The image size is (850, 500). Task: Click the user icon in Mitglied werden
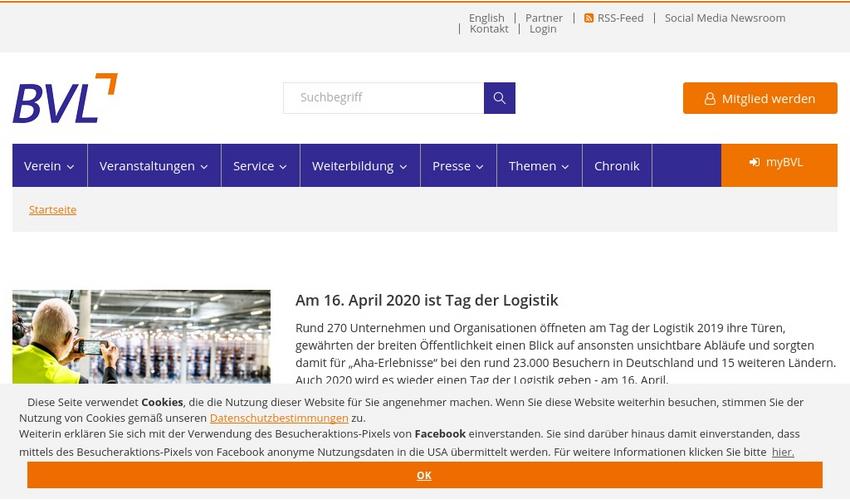(710, 99)
